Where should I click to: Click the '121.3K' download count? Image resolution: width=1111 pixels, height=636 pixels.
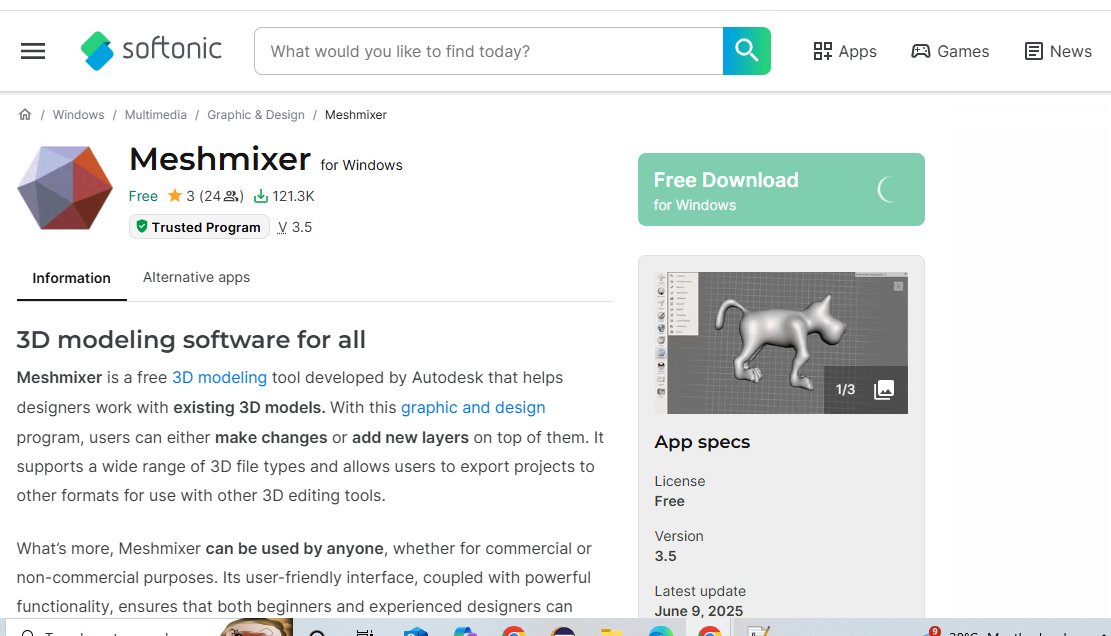pyautogui.click(x=293, y=196)
